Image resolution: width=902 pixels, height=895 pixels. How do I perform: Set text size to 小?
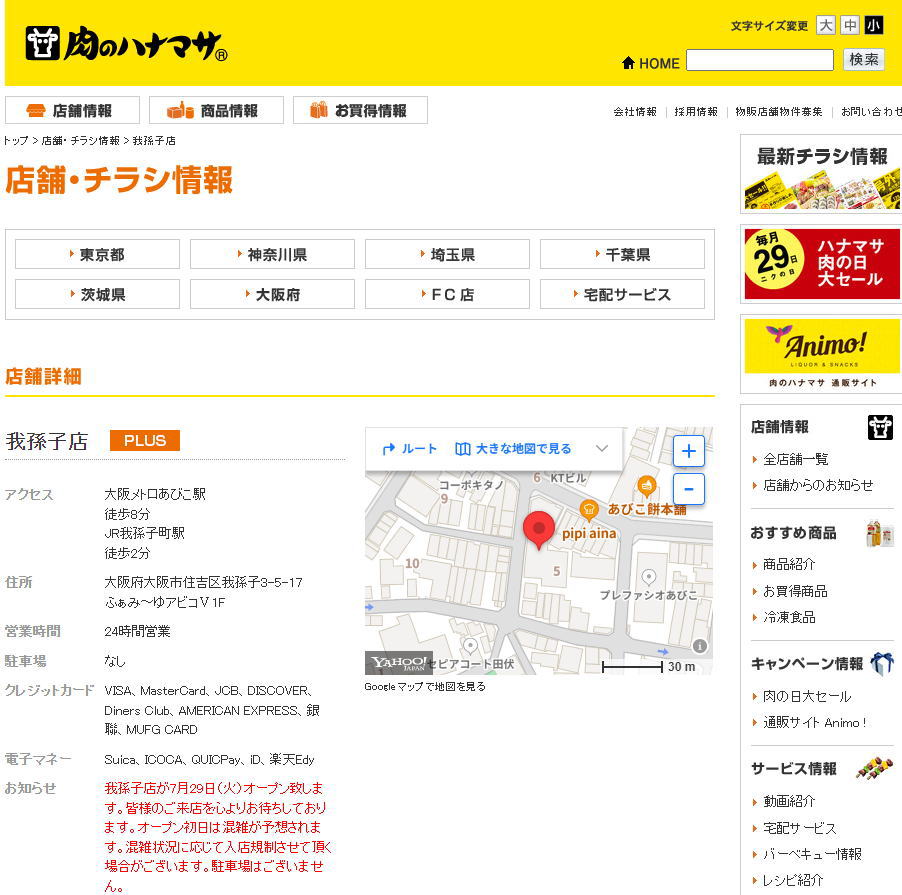[873, 25]
